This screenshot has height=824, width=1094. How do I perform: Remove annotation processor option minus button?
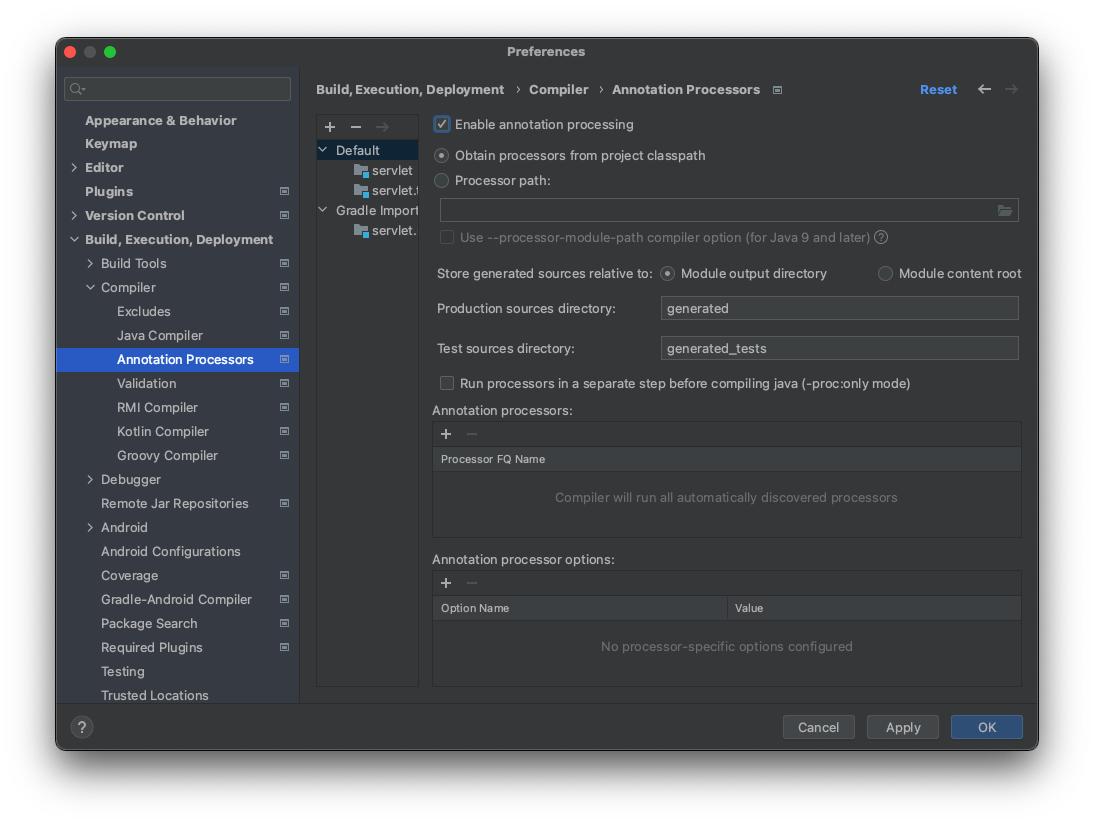click(x=472, y=583)
